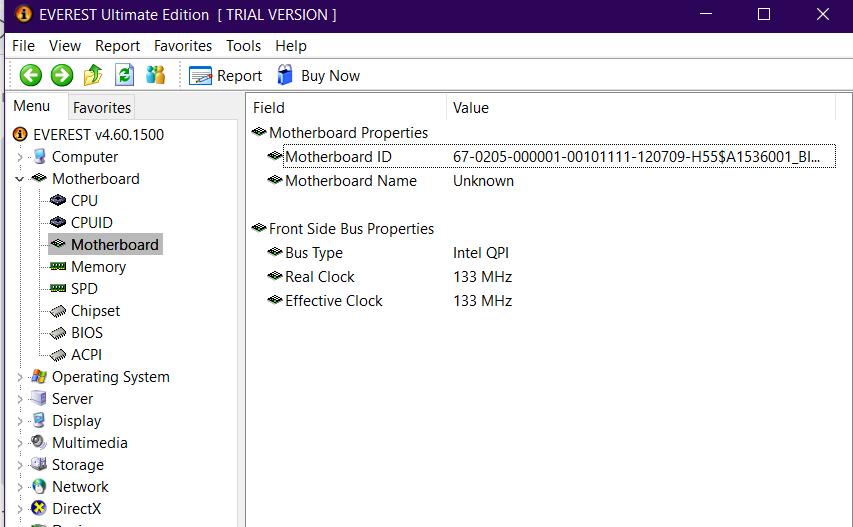
Task: Click the Operating System Windows flag icon
Action: (x=39, y=376)
